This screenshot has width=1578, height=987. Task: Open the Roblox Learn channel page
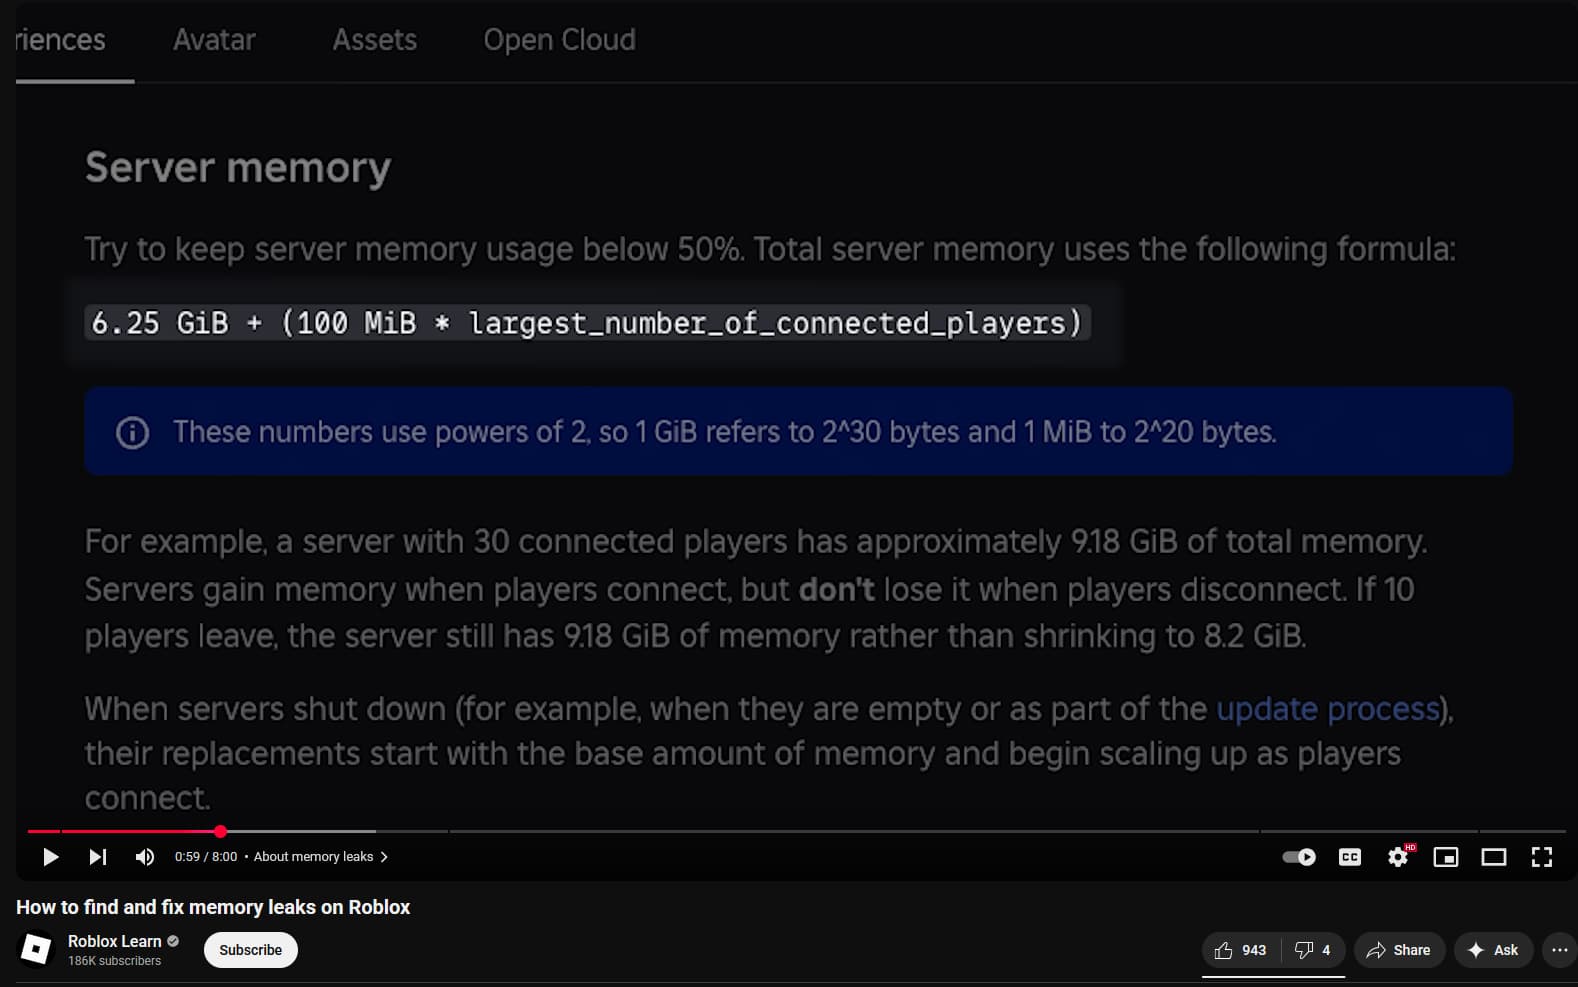click(x=114, y=941)
